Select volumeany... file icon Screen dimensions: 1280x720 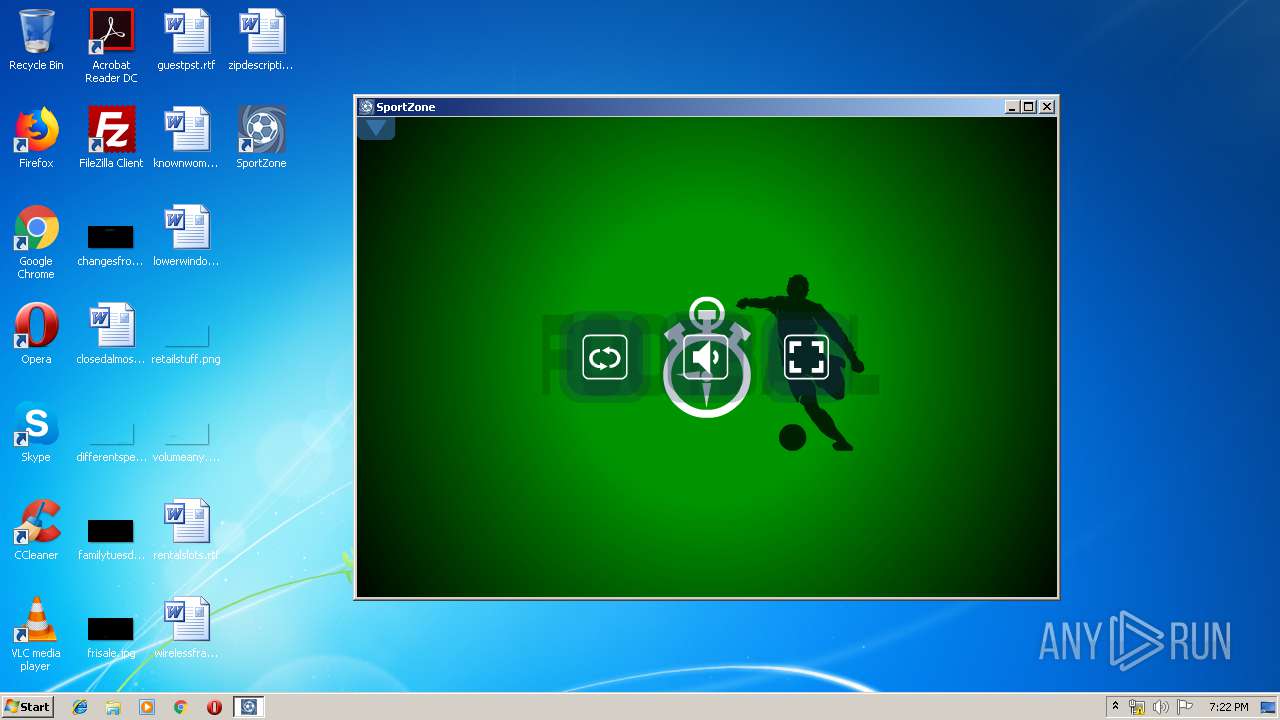coord(186,440)
